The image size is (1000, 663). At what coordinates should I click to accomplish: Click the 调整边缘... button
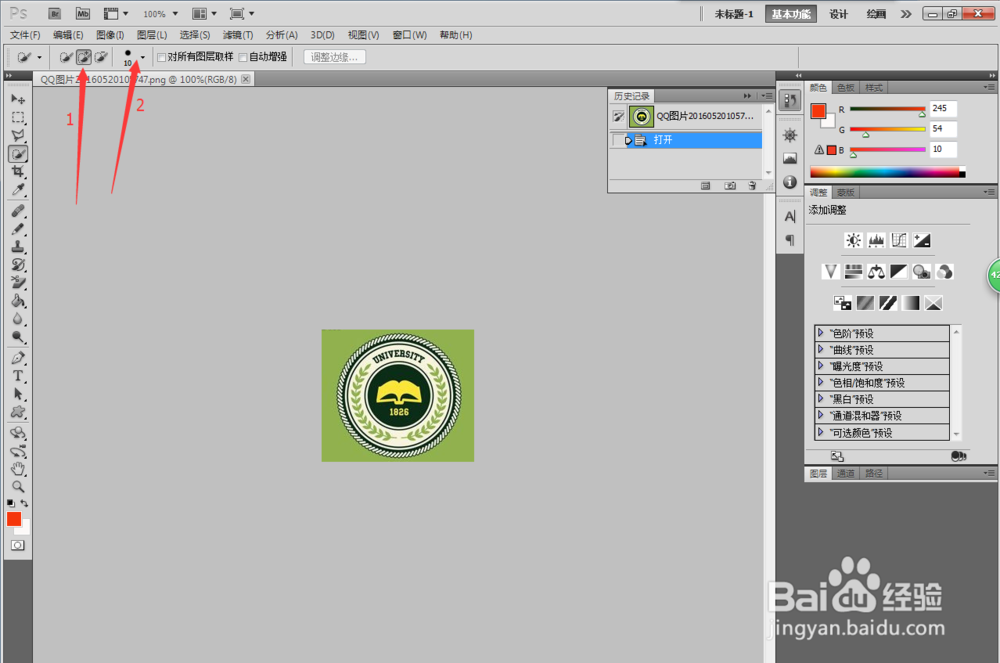coord(334,57)
